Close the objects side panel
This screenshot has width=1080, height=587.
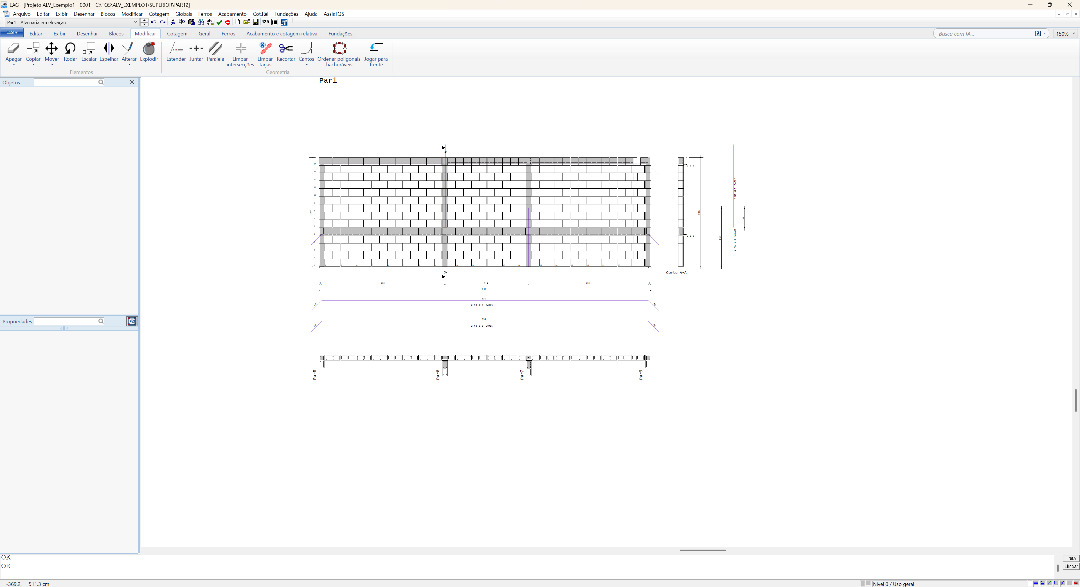click(x=132, y=82)
